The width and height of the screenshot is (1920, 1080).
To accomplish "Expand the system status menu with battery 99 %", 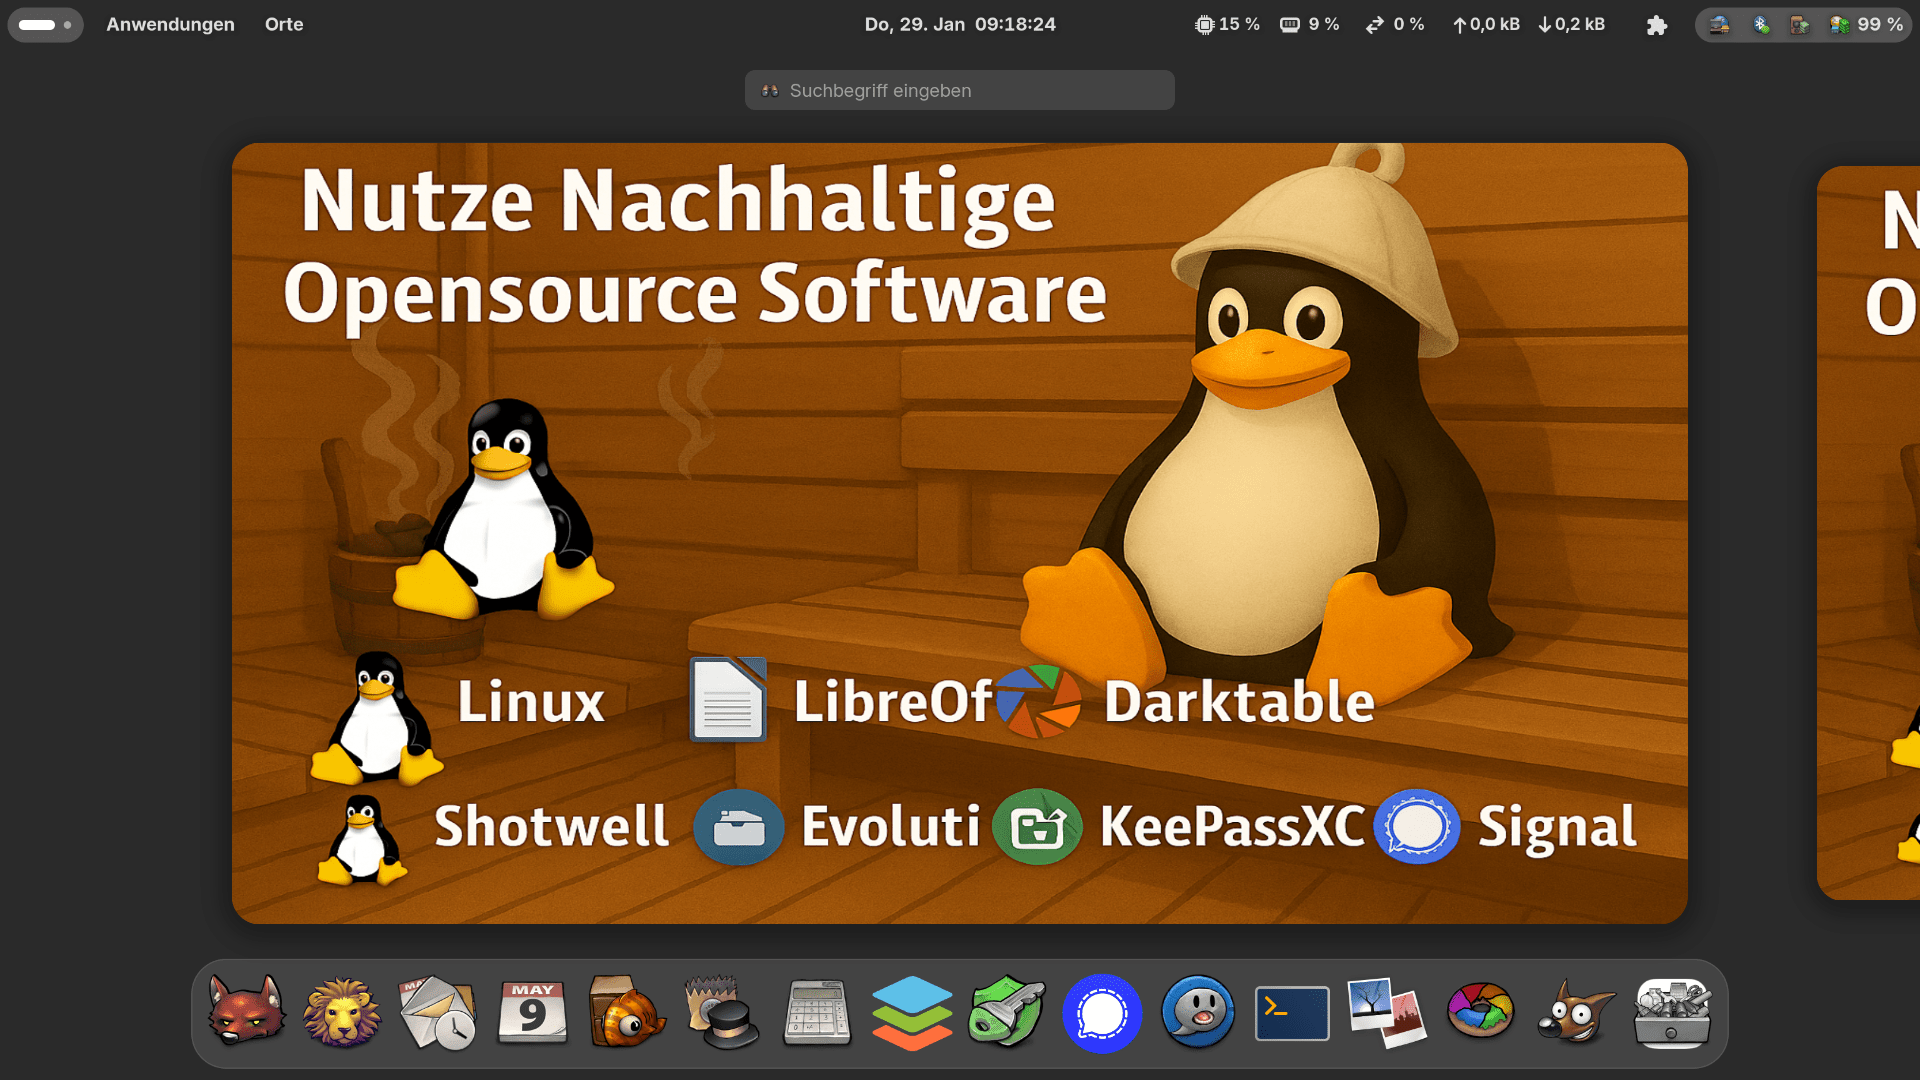I will click(x=1803, y=24).
